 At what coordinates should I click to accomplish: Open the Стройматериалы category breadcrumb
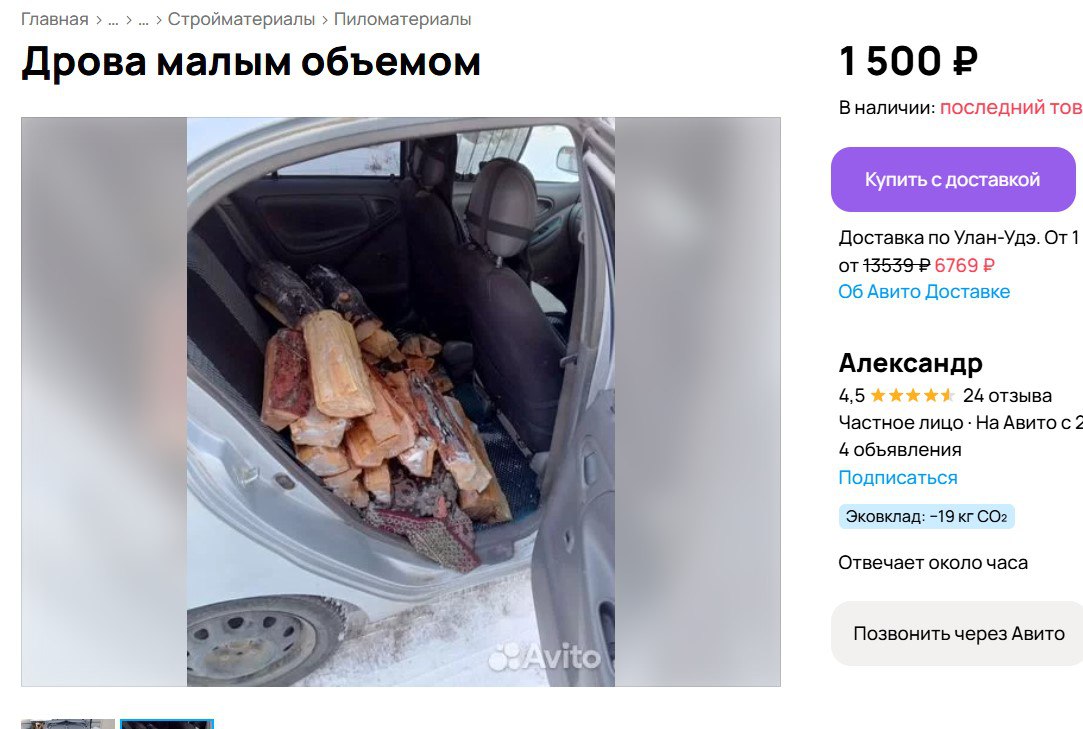click(x=241, y=19)
